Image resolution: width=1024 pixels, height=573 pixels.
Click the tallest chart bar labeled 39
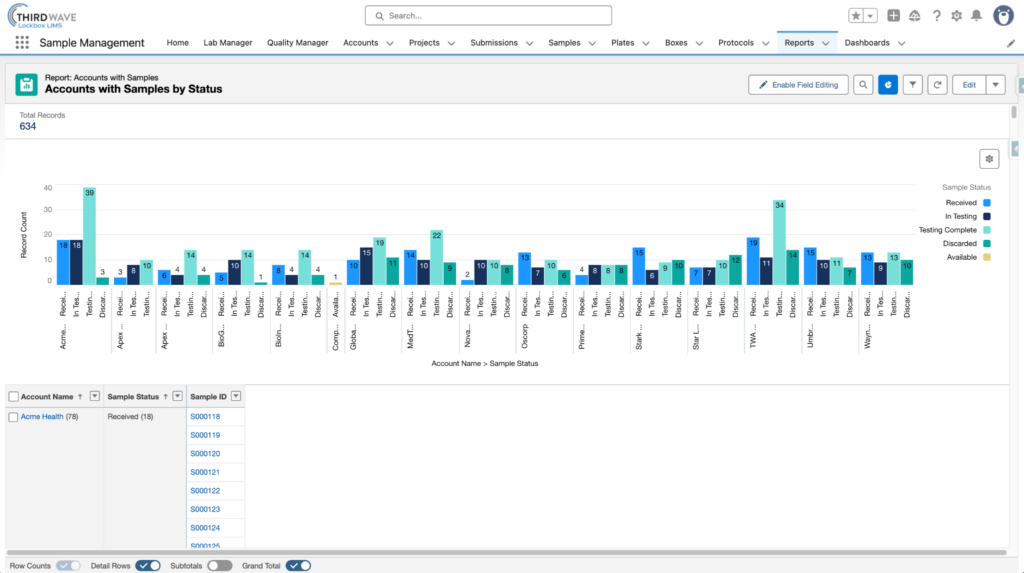tap(89, 237)
